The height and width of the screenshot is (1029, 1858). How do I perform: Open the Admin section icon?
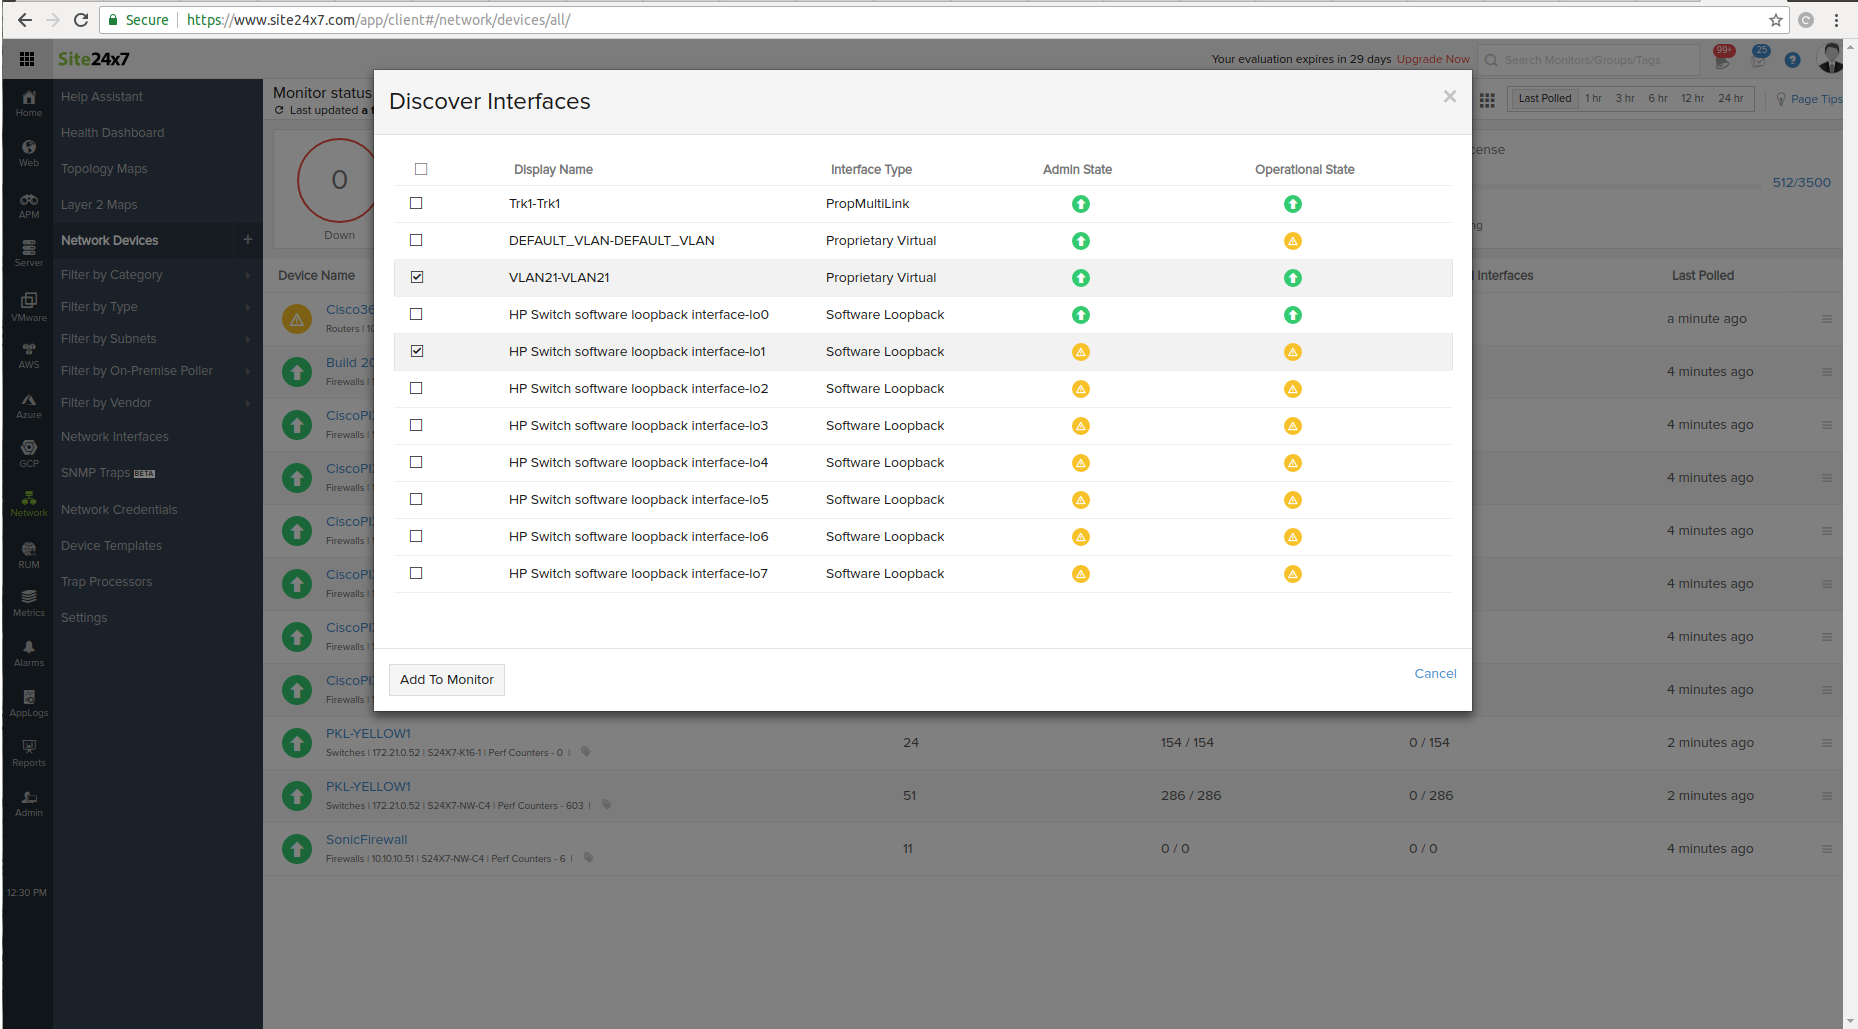[29, 803]
